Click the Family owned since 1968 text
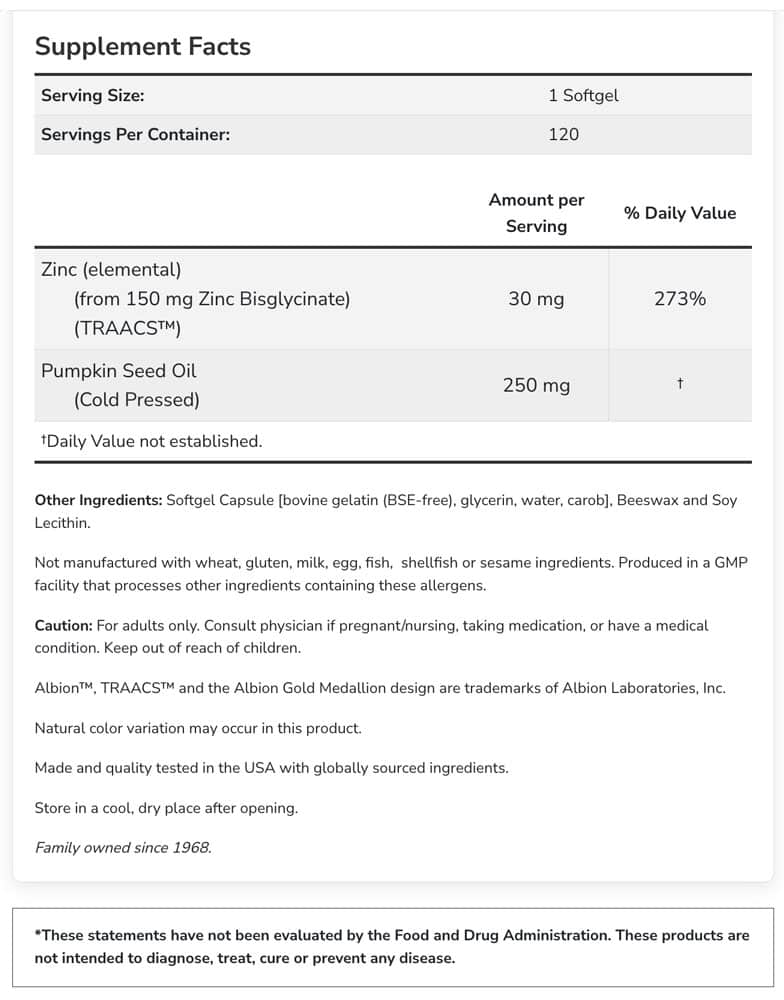This screenshot has width=784, height=1000. (123, 847)
